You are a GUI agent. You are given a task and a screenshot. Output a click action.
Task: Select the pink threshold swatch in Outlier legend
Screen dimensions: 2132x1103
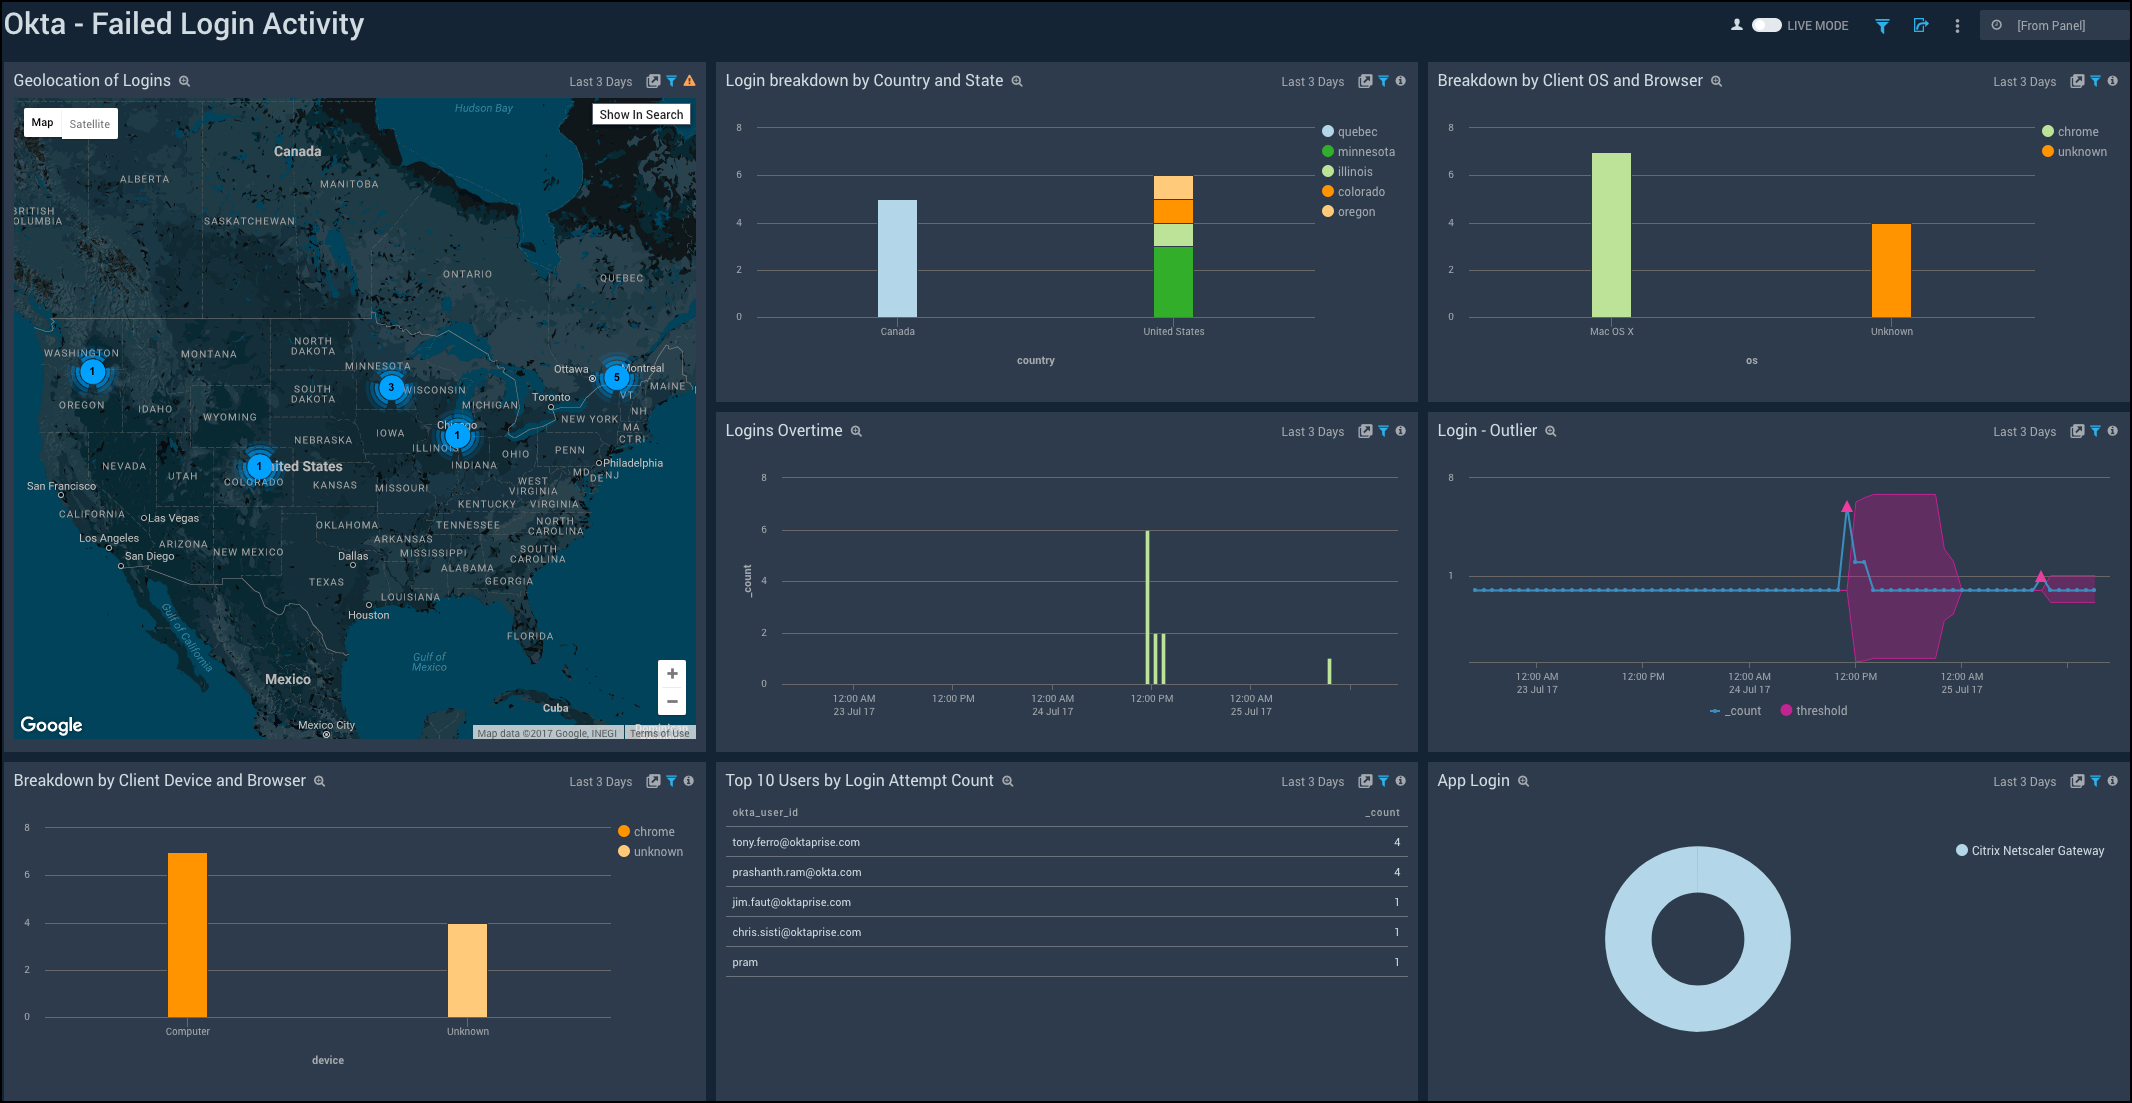click(x=1786, y=710)
